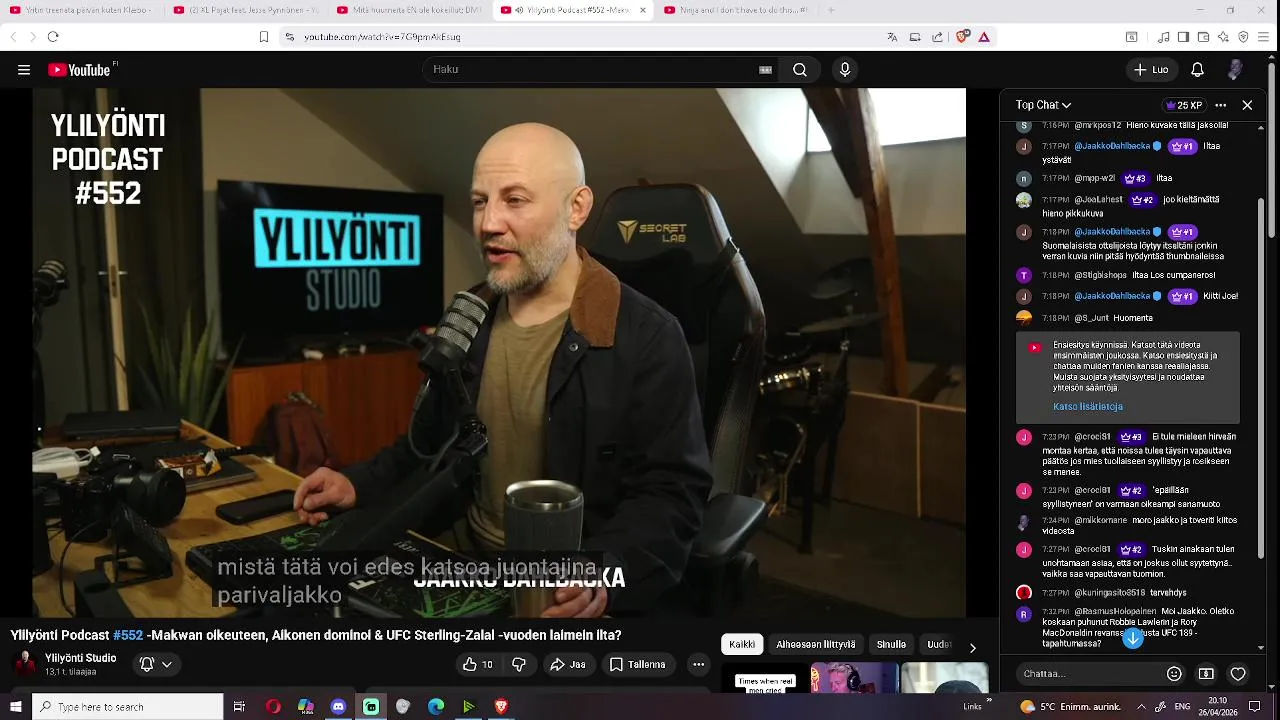
Task: Open the YouTube hamburger guide menu
Action: click(24, 70)
